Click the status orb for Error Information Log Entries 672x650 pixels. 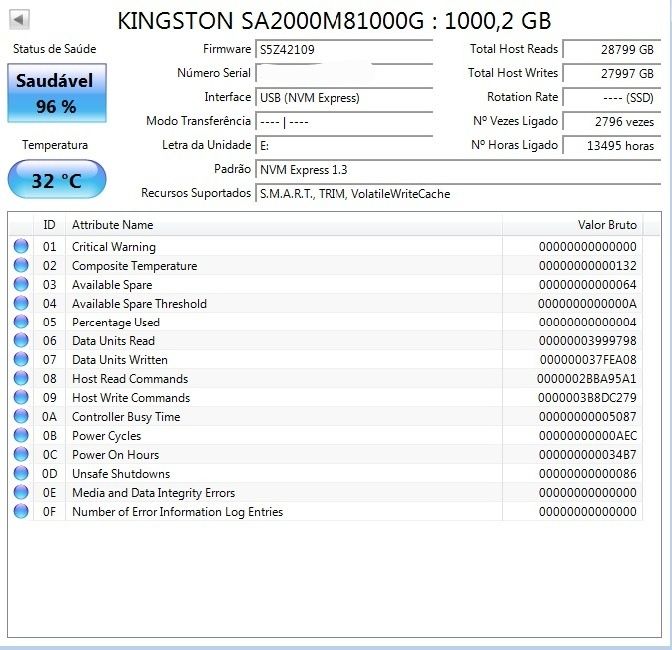(x=21, y=511)
